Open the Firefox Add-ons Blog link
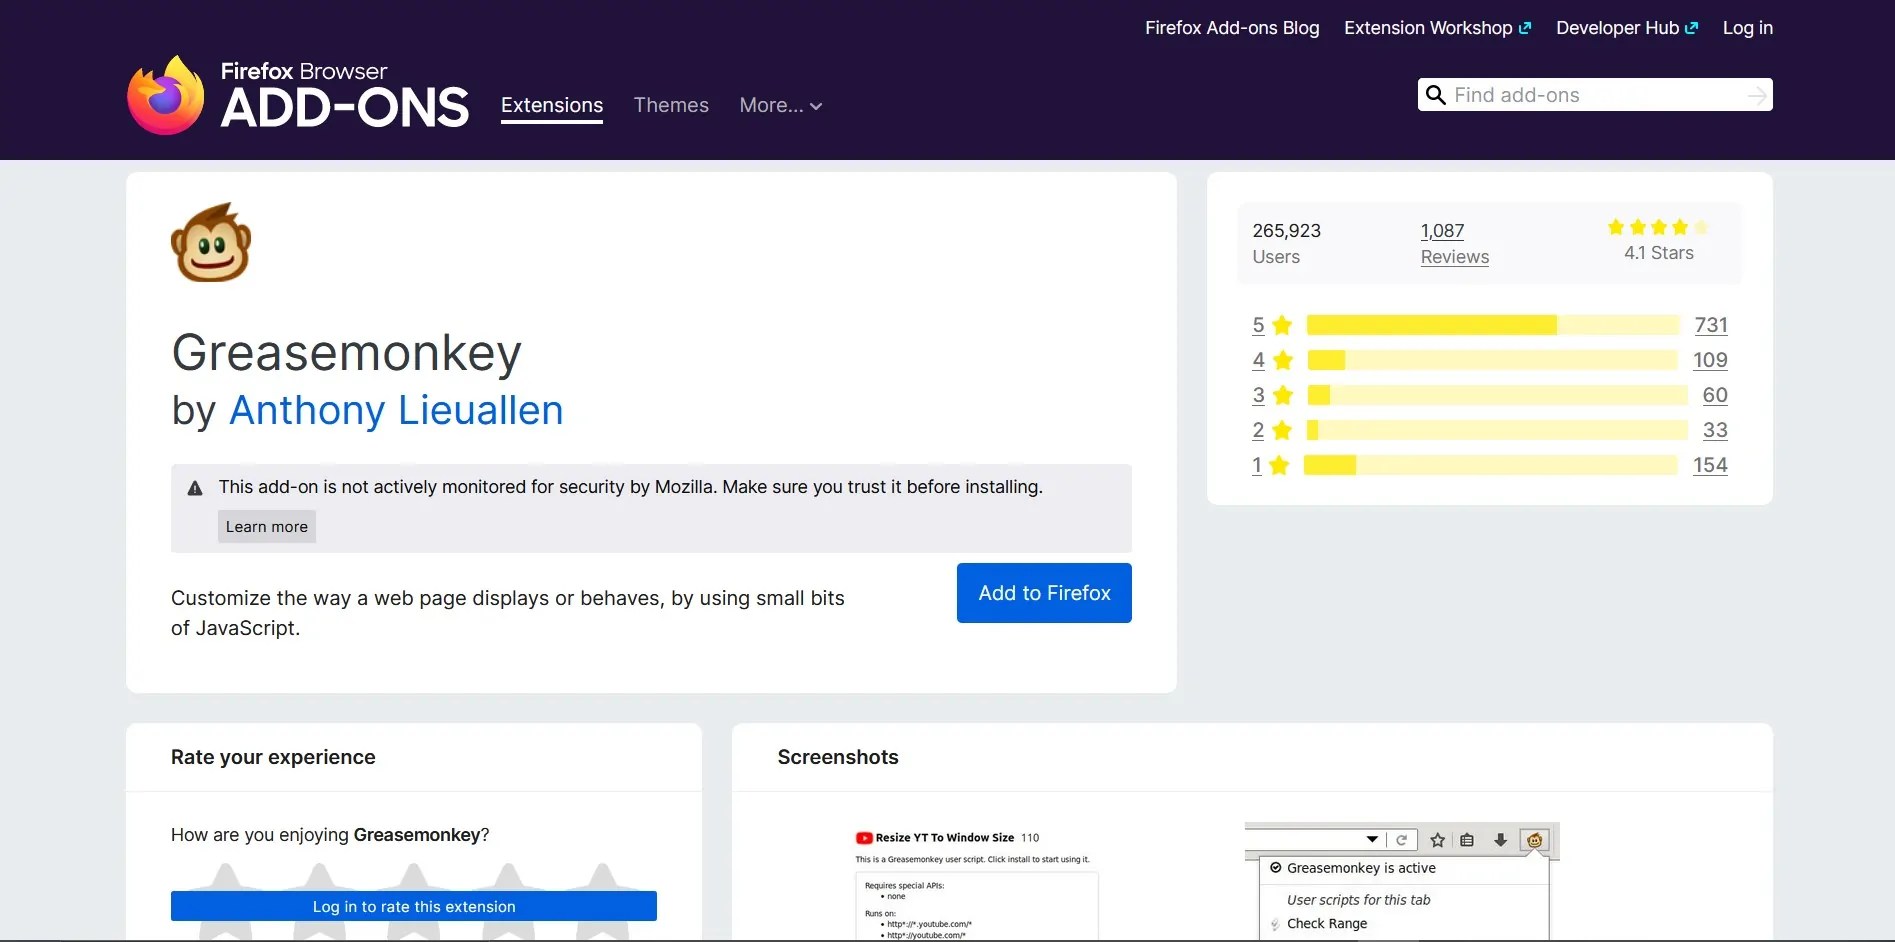The image size is (1895, 942). tap(1232, 28)
